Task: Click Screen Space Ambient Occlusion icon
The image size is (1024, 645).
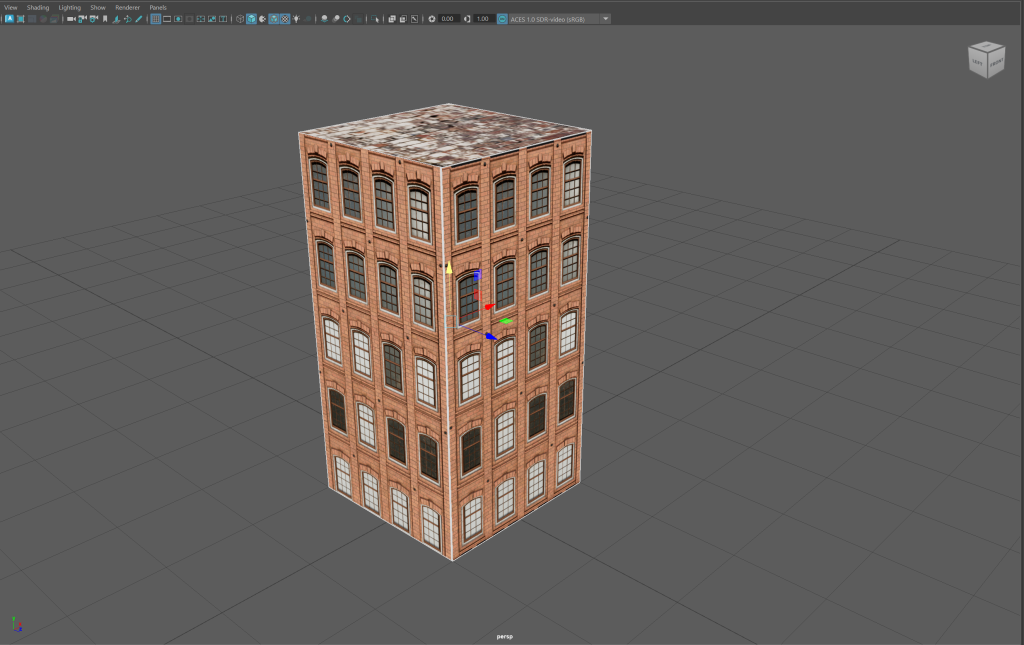Action: [x=325, y=19]
